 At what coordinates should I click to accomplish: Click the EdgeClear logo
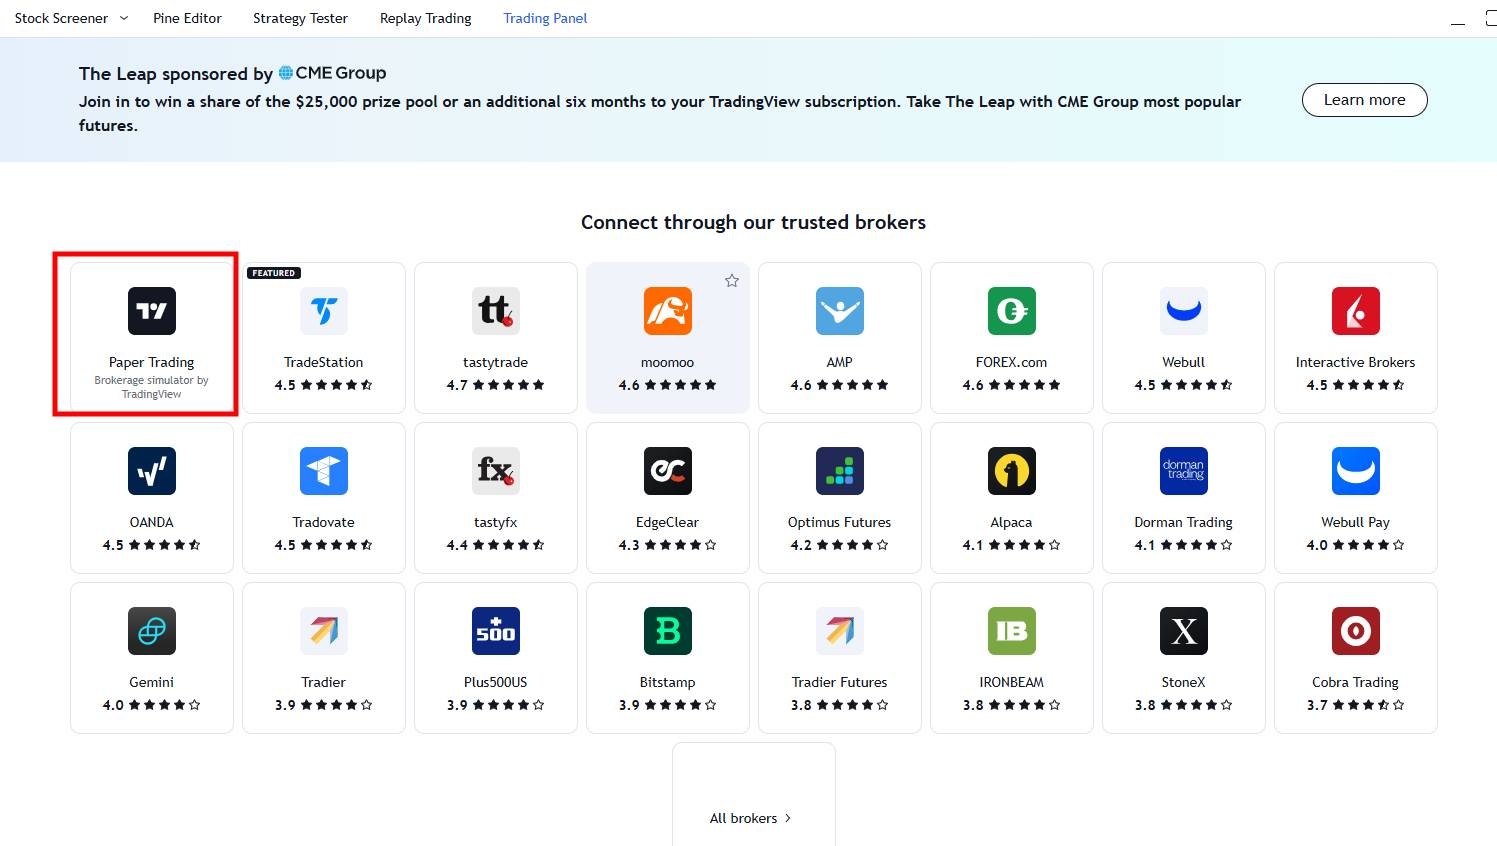pyautogui.click(x=668, y=471)
